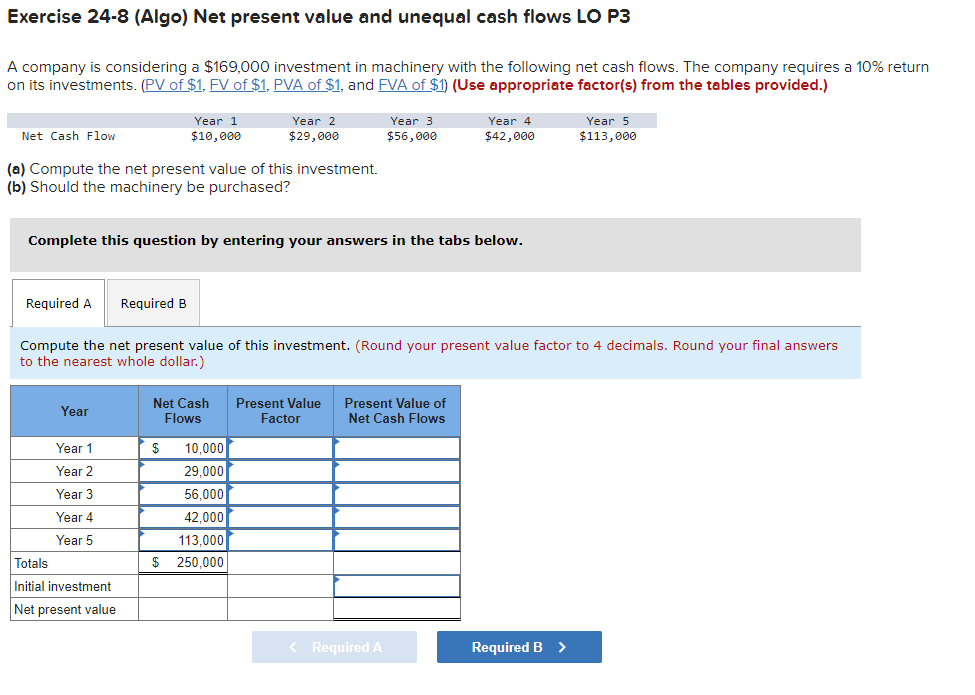Viewport: 975px width, 695px height.
Task: Click the Year 4 Net Cash Flows cell showing 42,000
Action: (182, 517)
